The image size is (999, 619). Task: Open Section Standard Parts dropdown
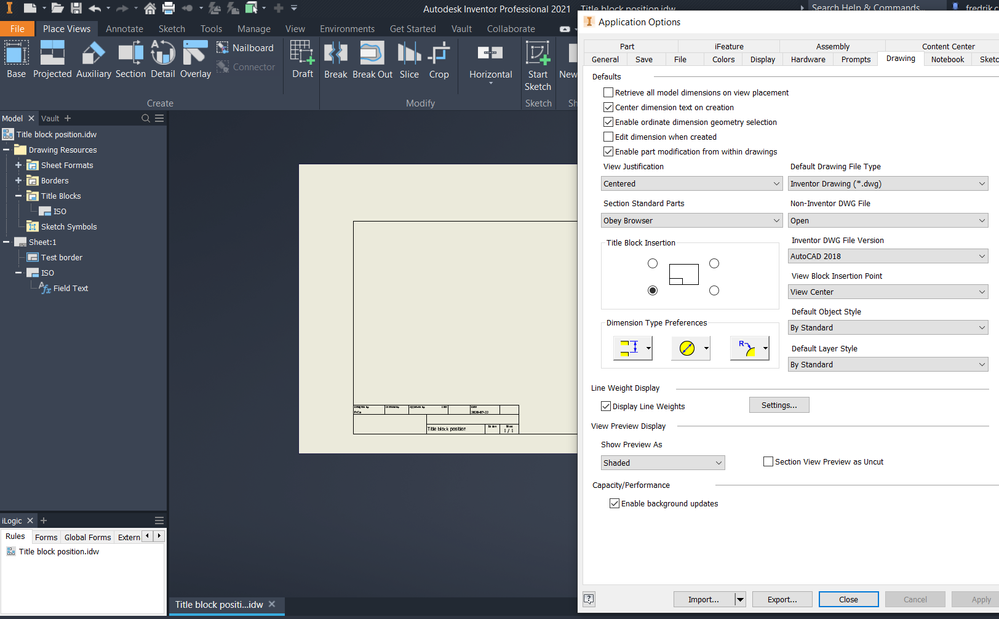692,220
